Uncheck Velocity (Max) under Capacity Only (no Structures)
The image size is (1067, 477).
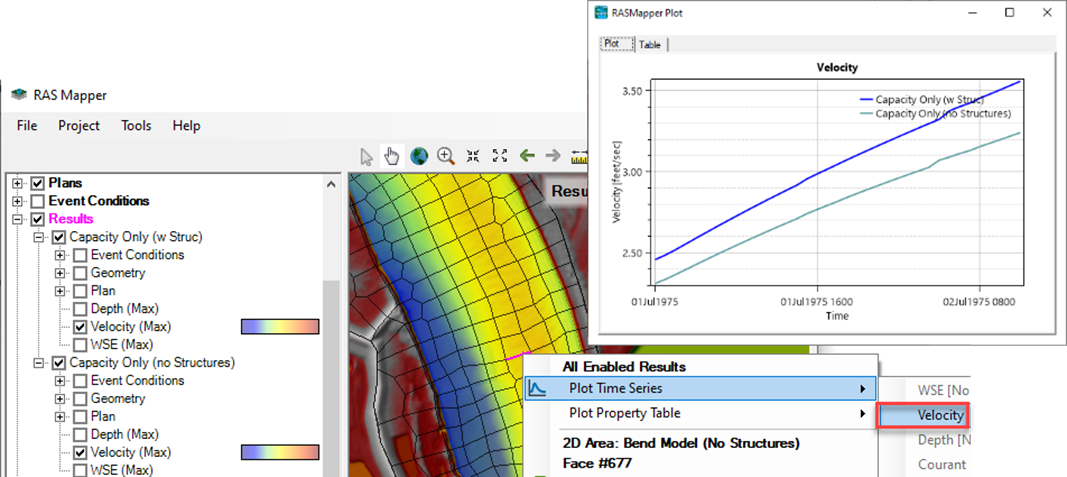(x=80, y=453)
